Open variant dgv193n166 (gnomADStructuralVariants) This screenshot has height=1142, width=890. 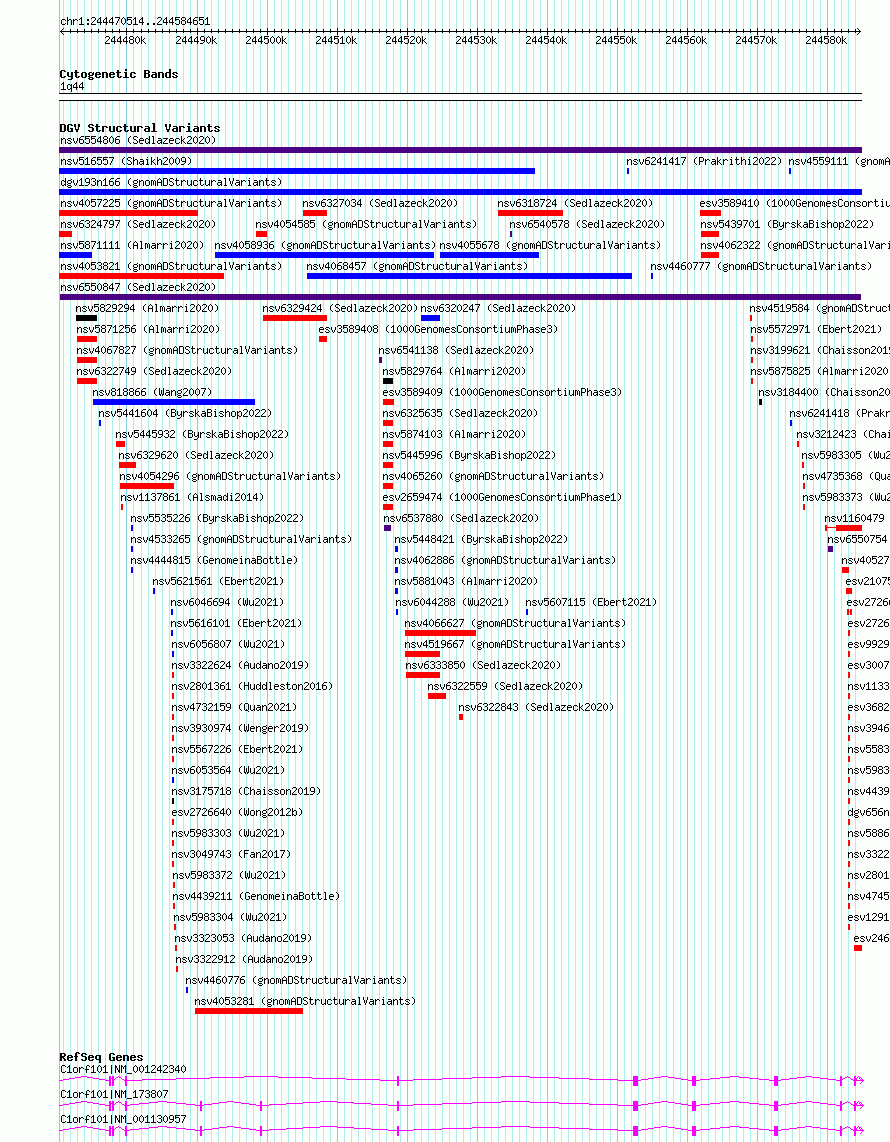point(170,182)
